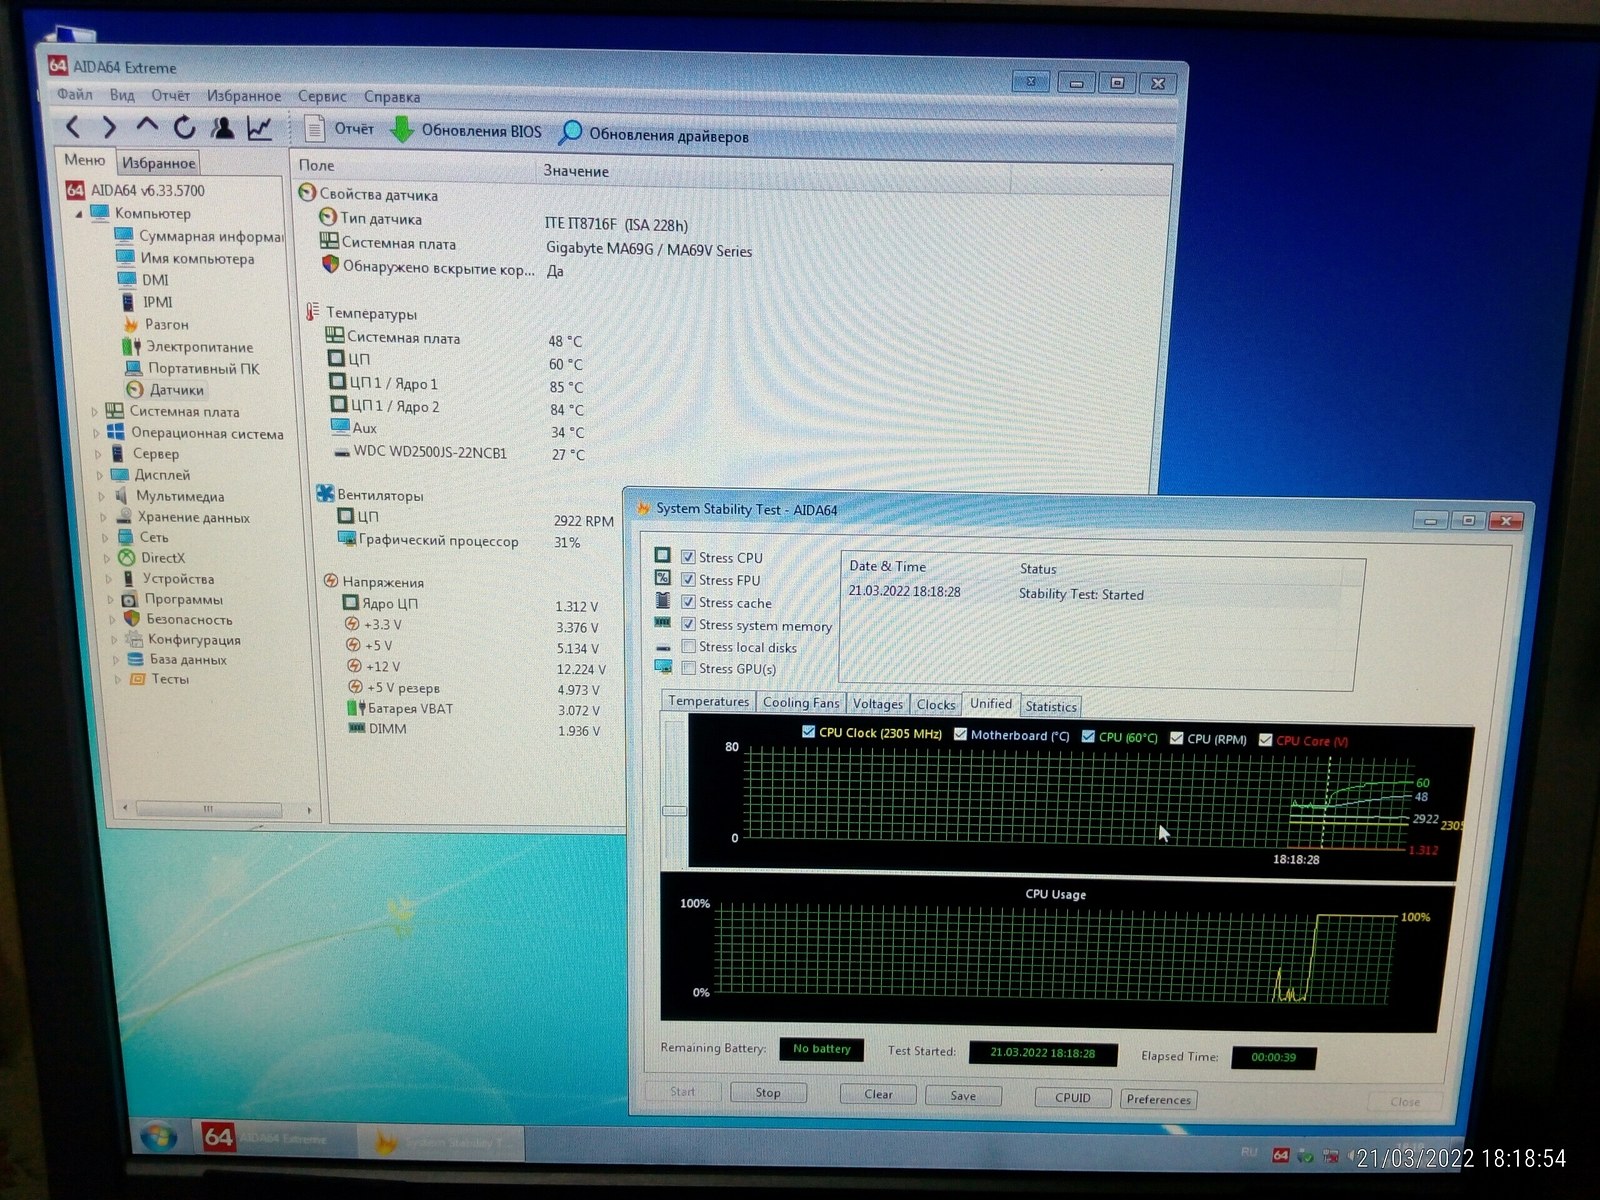Click Обновления драйверов in the toolbar
The width and height of the screenshot is (1600, 1200).
(653, 134)
